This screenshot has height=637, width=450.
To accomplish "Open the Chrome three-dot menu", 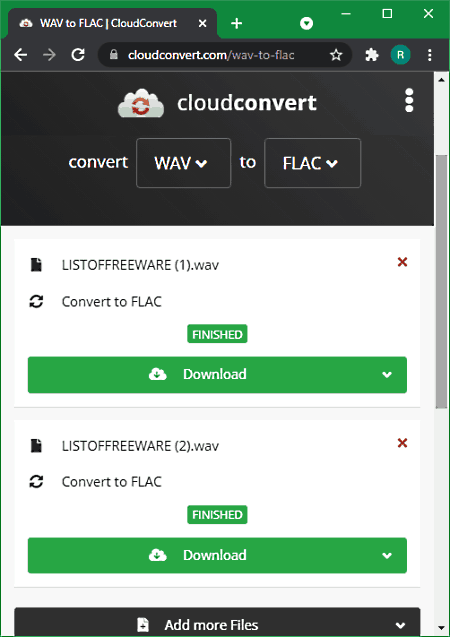I will 430,55.
